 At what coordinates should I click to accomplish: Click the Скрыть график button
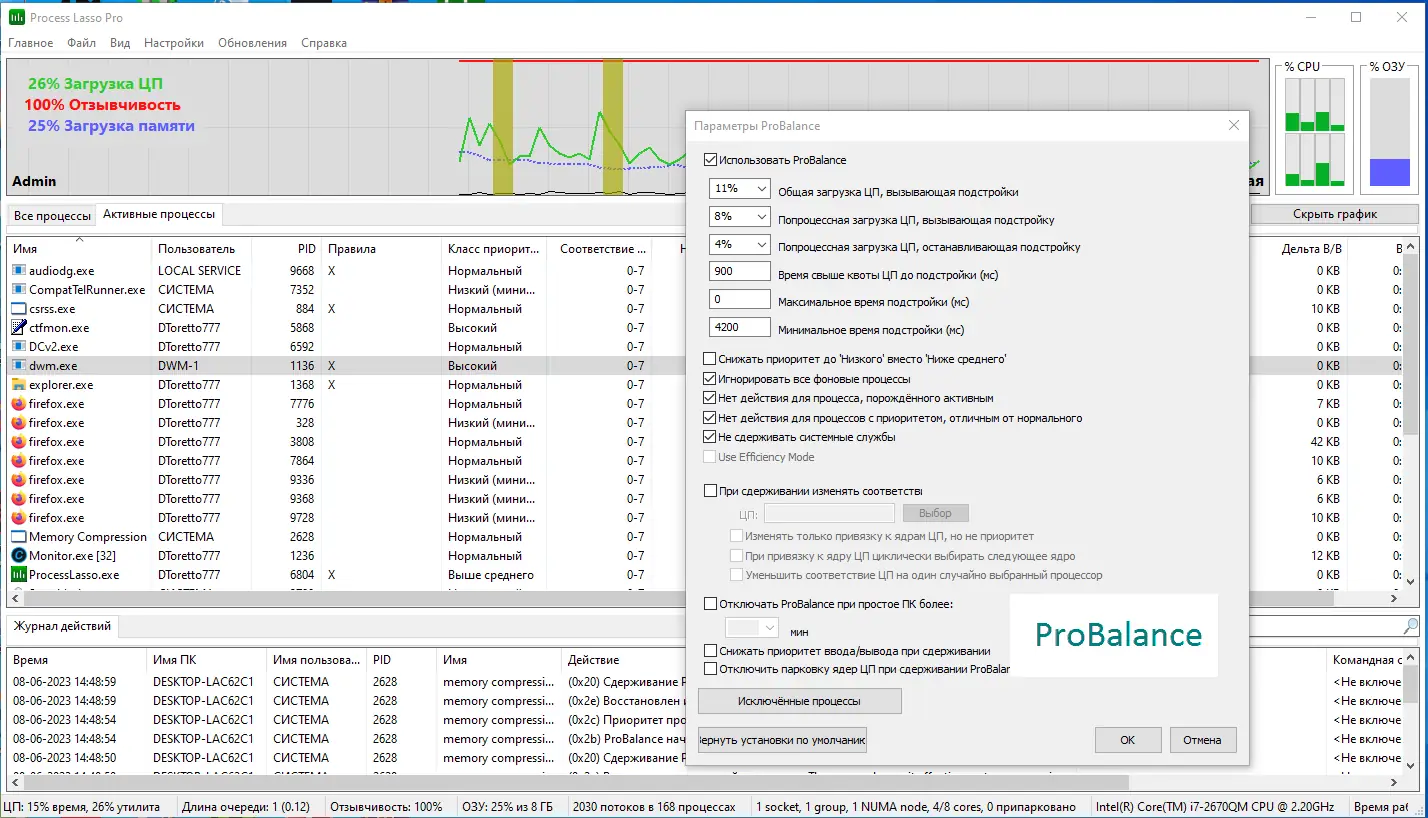tap(1334, 214)
